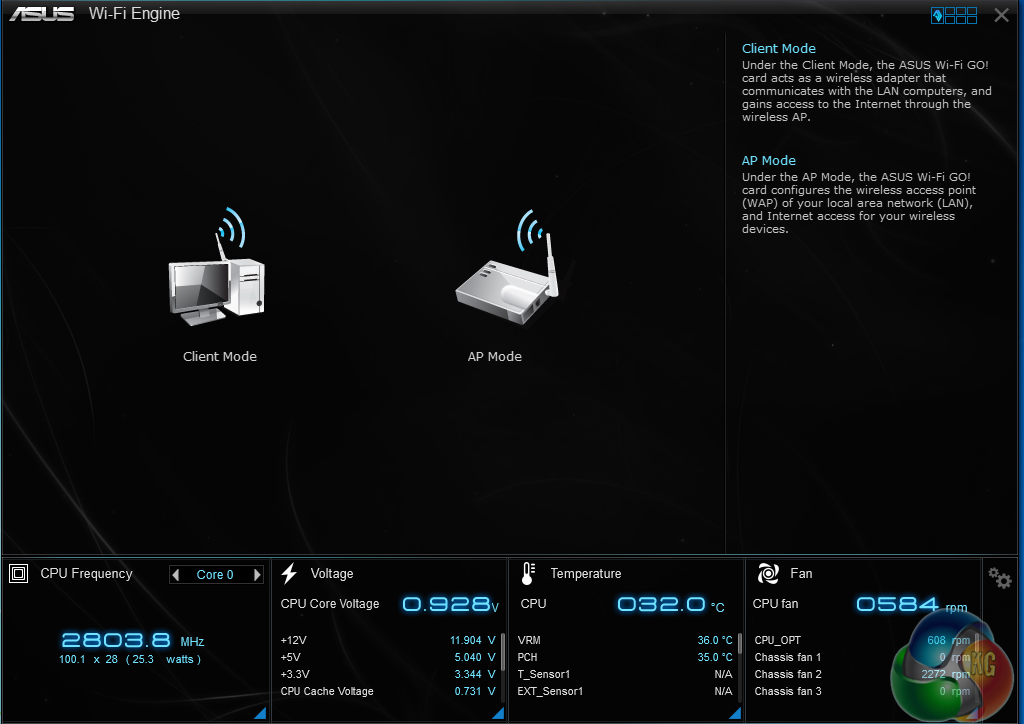Click the CPU Cache Voltage 0.731 V row
The width and height of the screenshot is (1024, 724).
(x=388, y=691)
